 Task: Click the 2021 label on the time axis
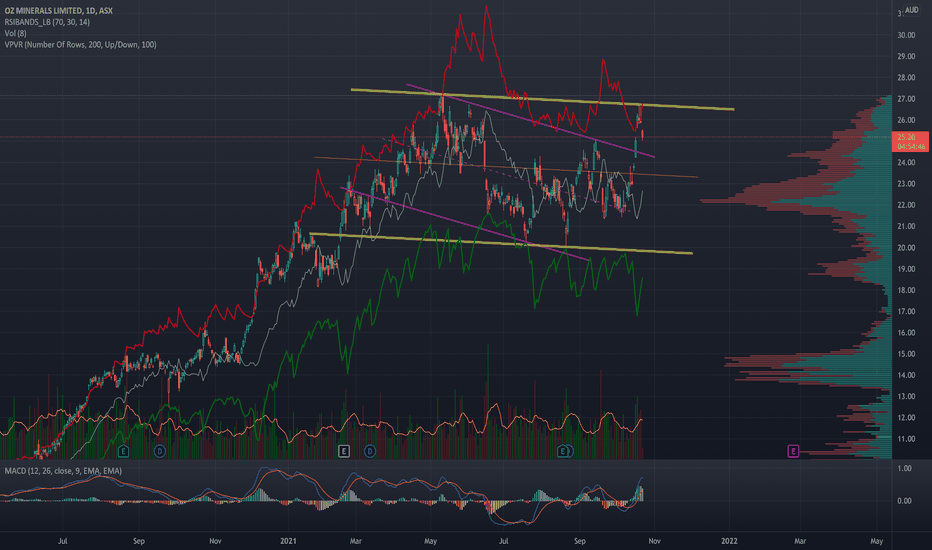point(288,541)
